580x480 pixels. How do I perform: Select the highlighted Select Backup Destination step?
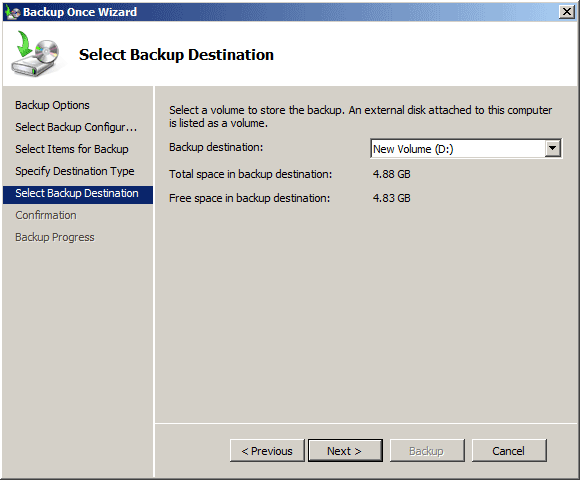coord(78,193)
